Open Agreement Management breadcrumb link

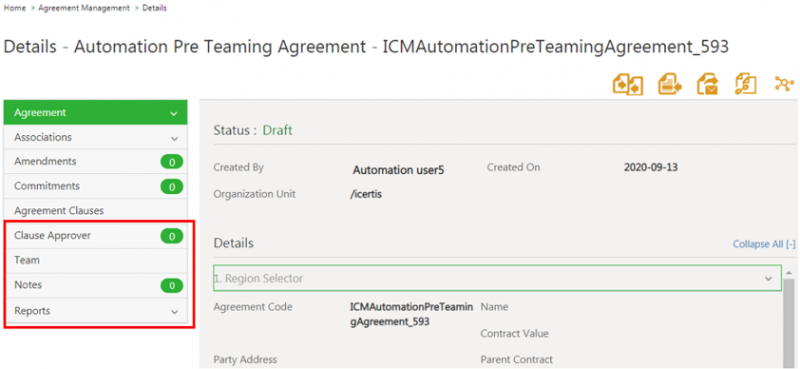pos(85,8)
